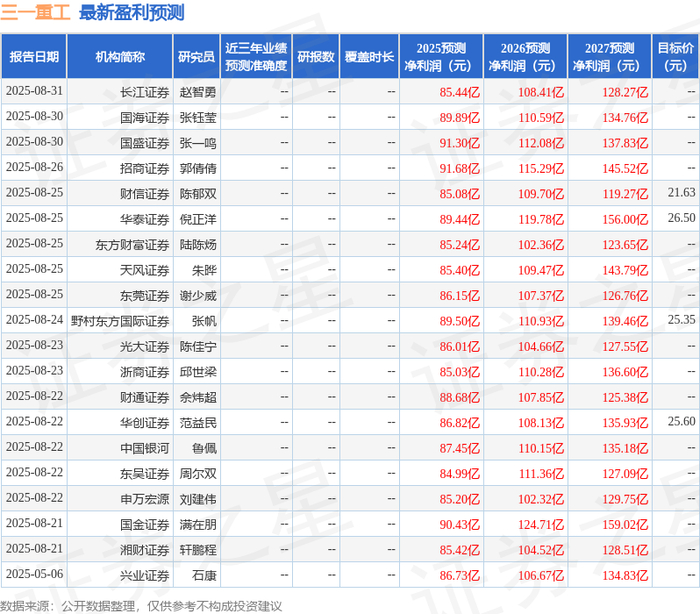This screenshot has height=614, width=700.
Task: Click researcher name 郭倩倩
Action: (198, 169)
